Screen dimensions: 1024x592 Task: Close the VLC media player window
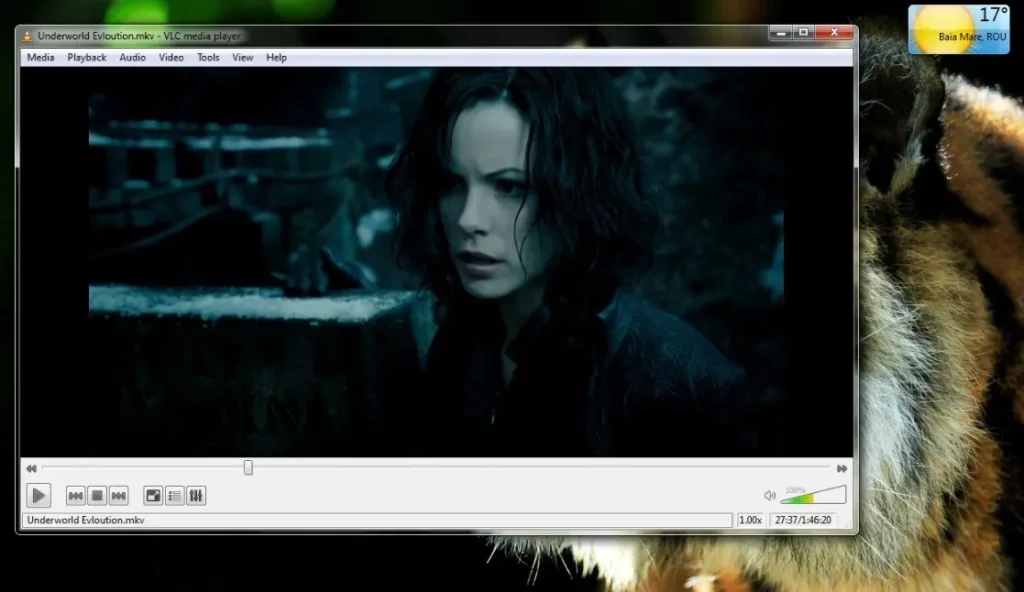click(834, 33)
